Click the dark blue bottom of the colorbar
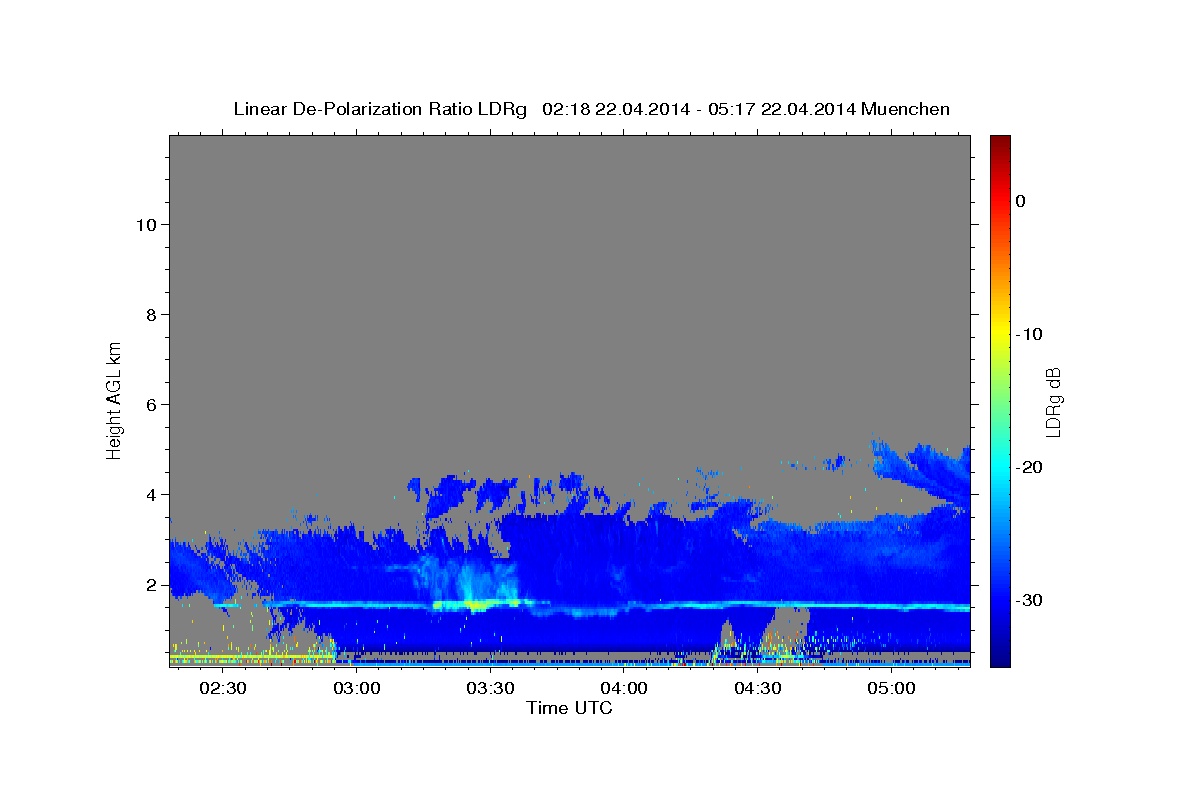 coord(1000,658)
